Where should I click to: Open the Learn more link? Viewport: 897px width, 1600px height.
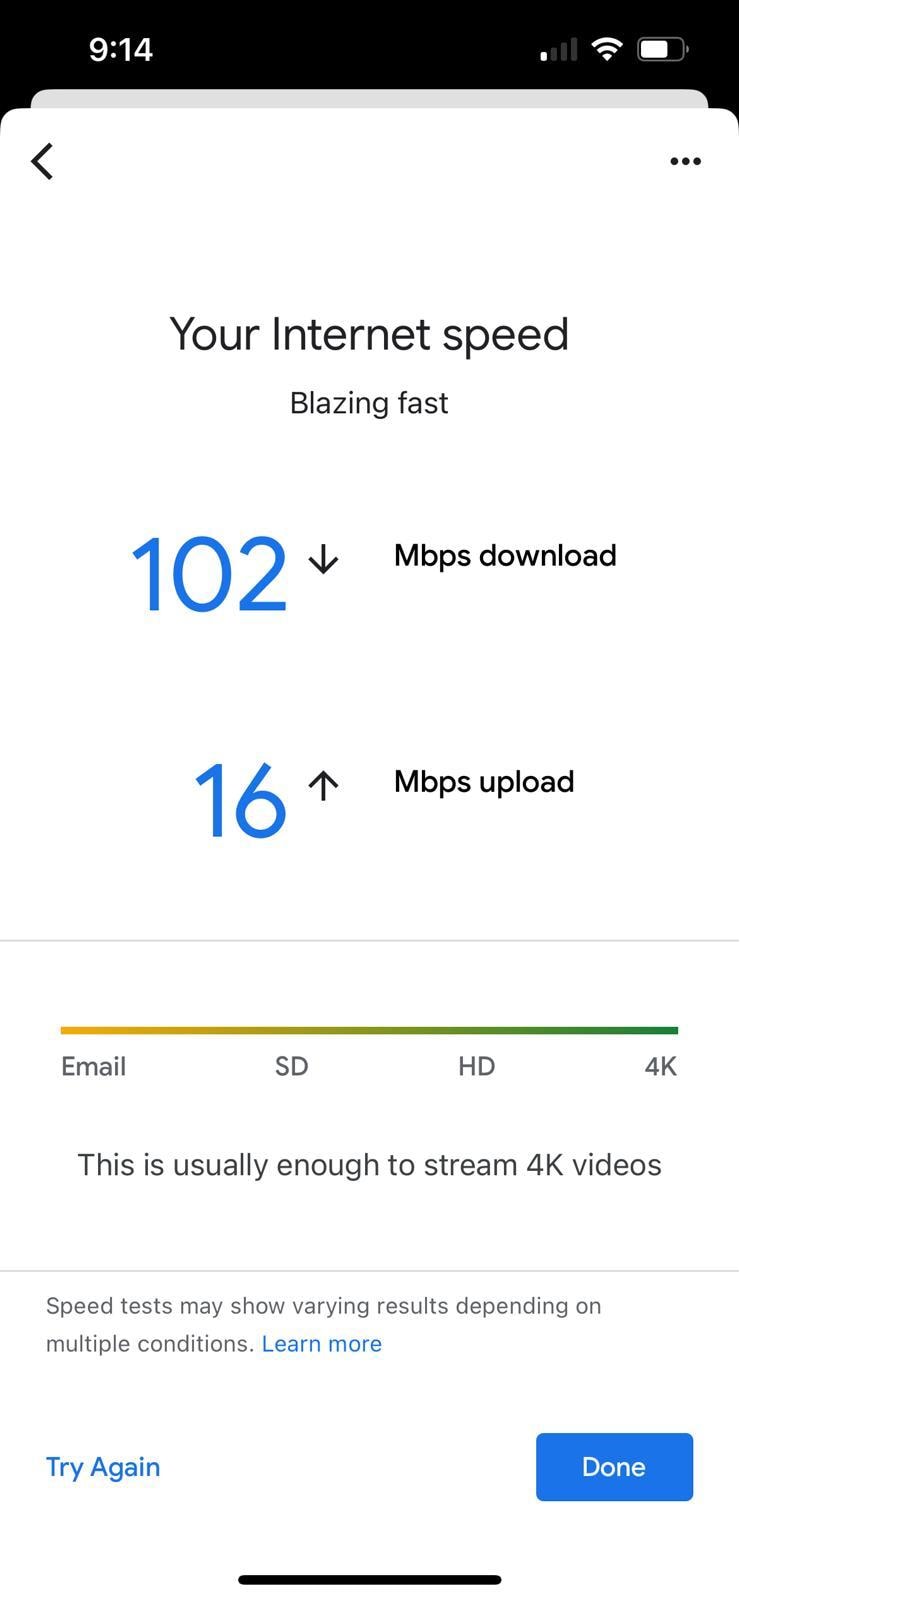(322, 1344)
